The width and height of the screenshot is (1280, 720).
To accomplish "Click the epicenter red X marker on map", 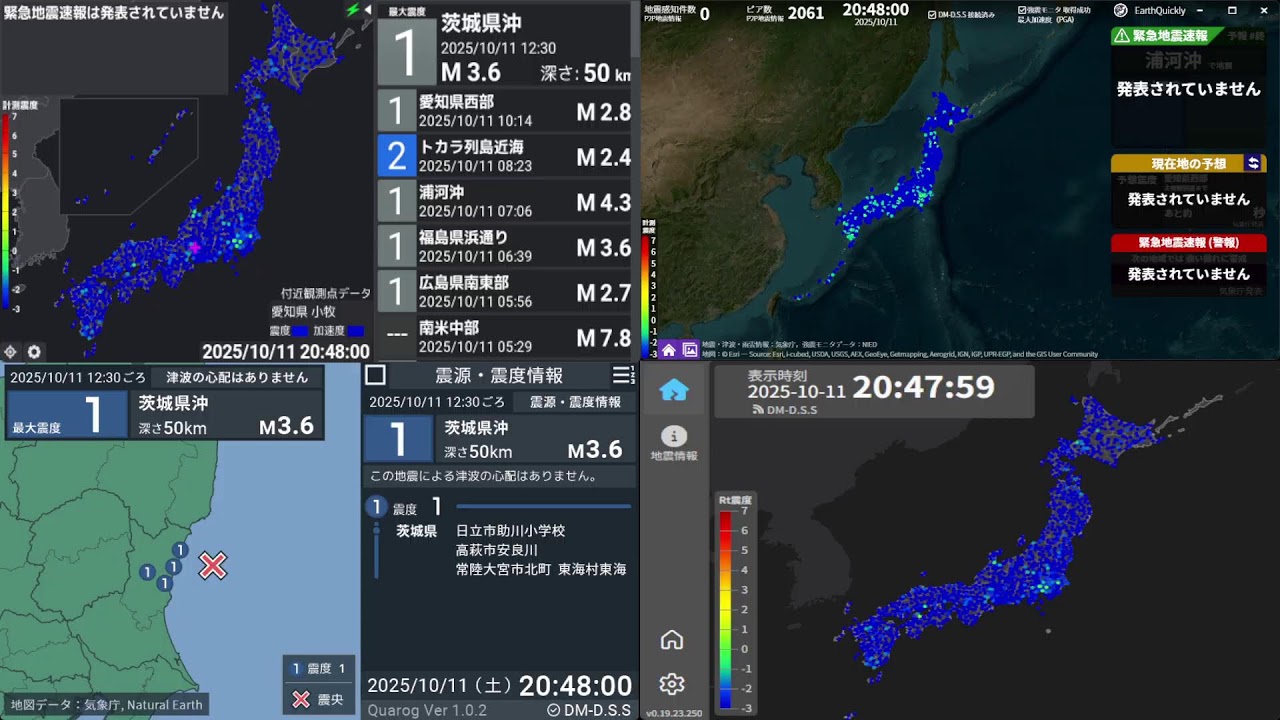I will [x=212, y=566].
